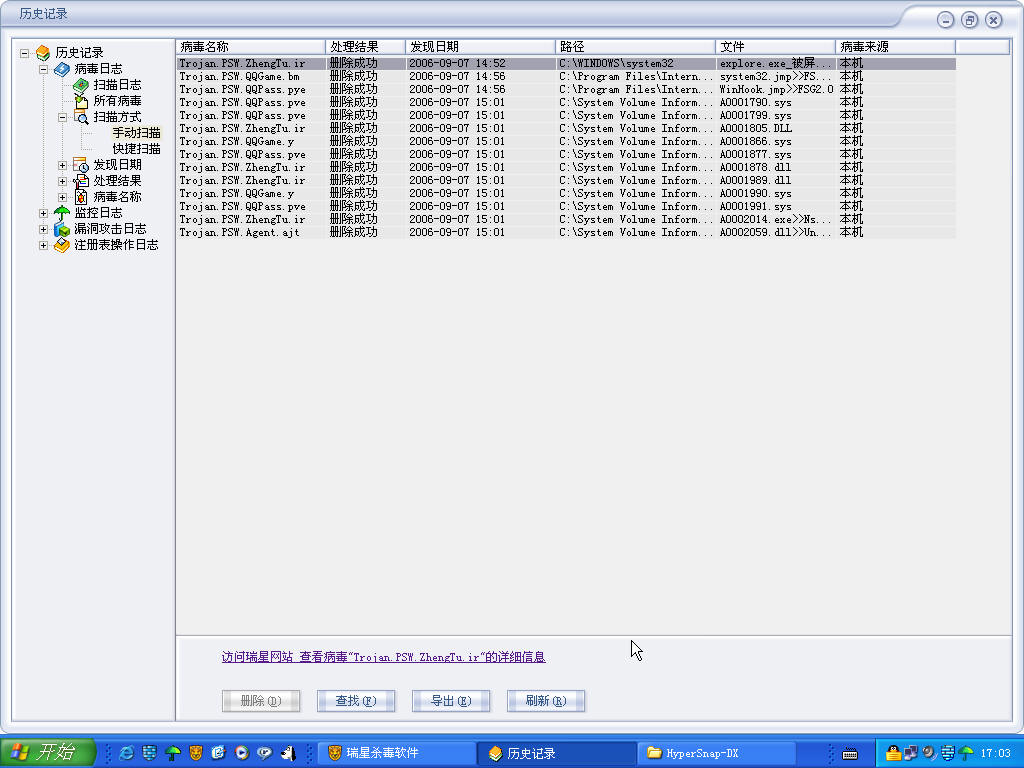Click the 查找(F) button
This screenshot has width=1024, height=768.
click(x=356, y=701)
